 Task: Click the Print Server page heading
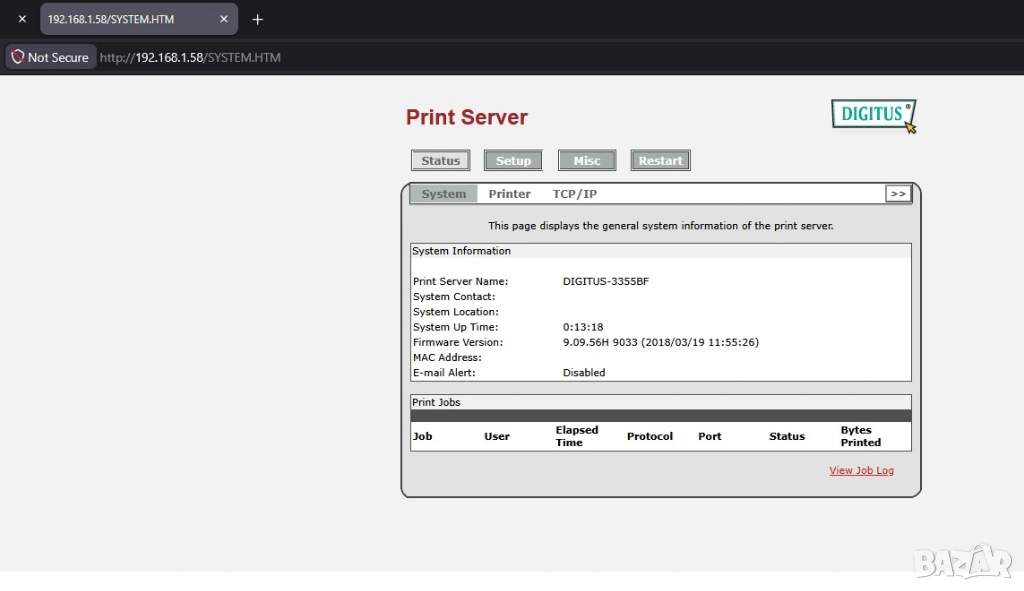466,117
